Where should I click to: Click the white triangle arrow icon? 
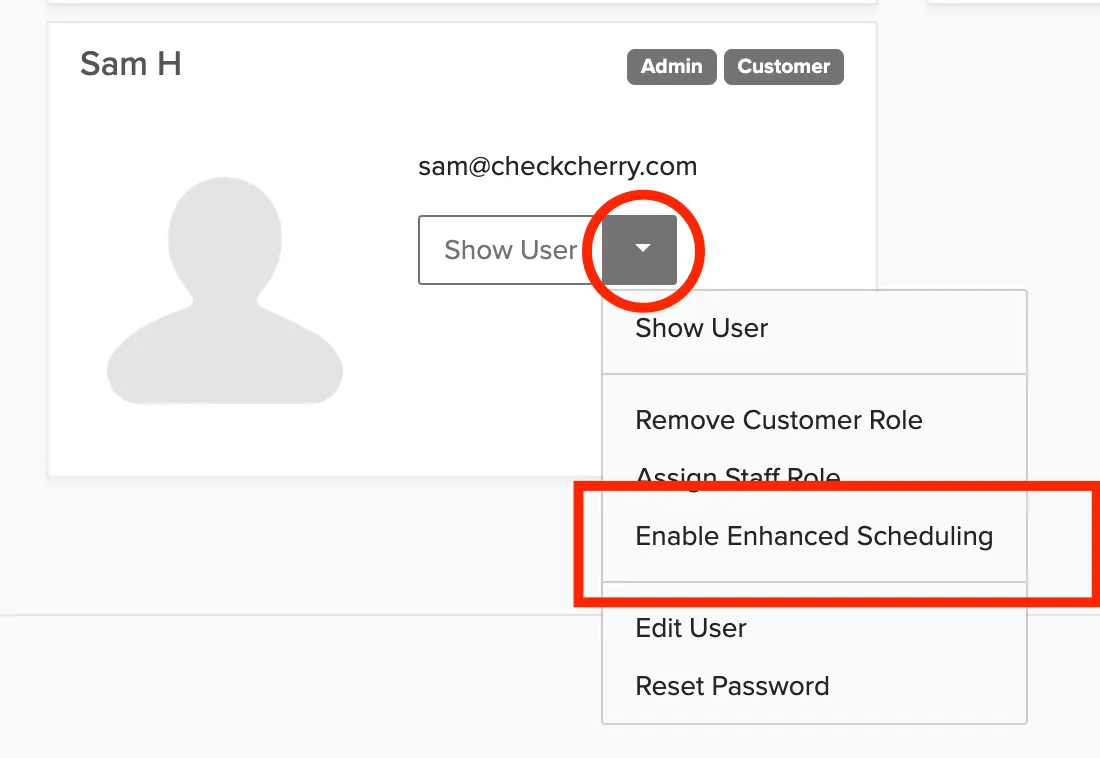point(643,248)
